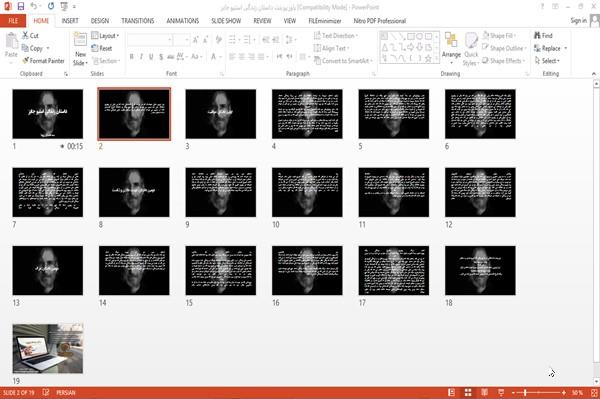The image size is (600, 399).
Task: Switch to Reading view in status bar
Action: [x=484, y=392]
